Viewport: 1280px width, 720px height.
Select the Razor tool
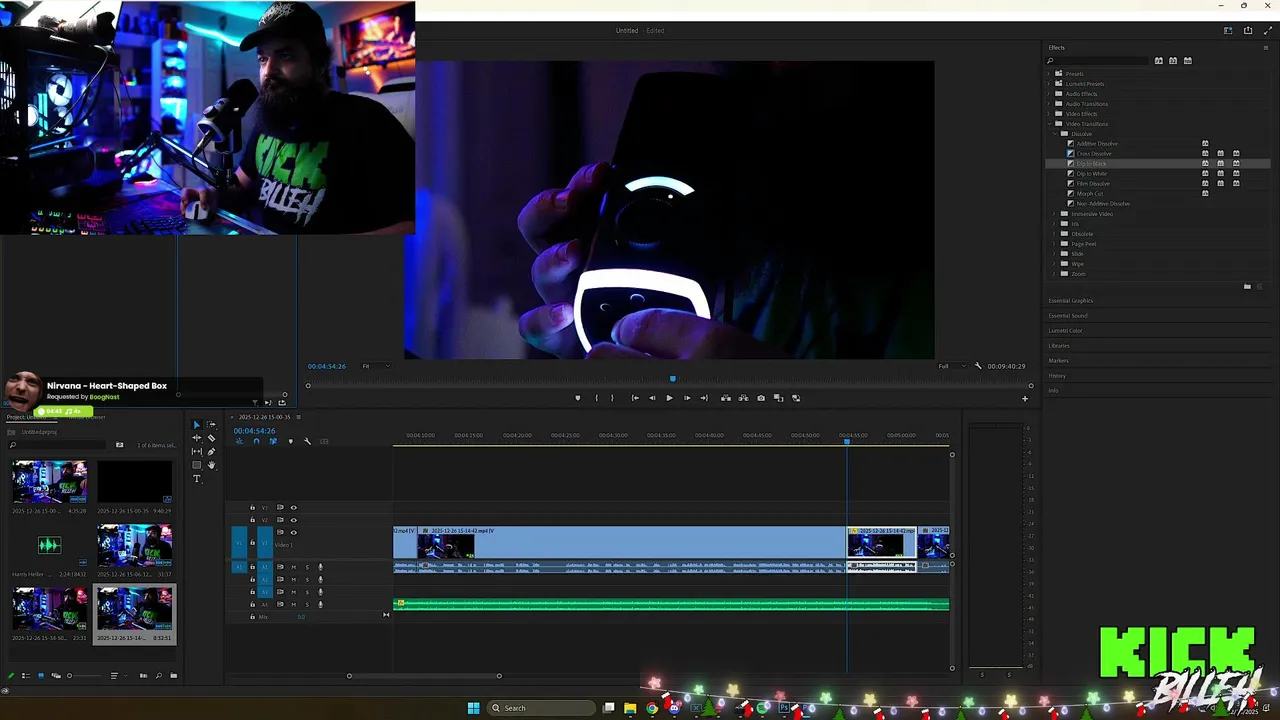point(211,438)
